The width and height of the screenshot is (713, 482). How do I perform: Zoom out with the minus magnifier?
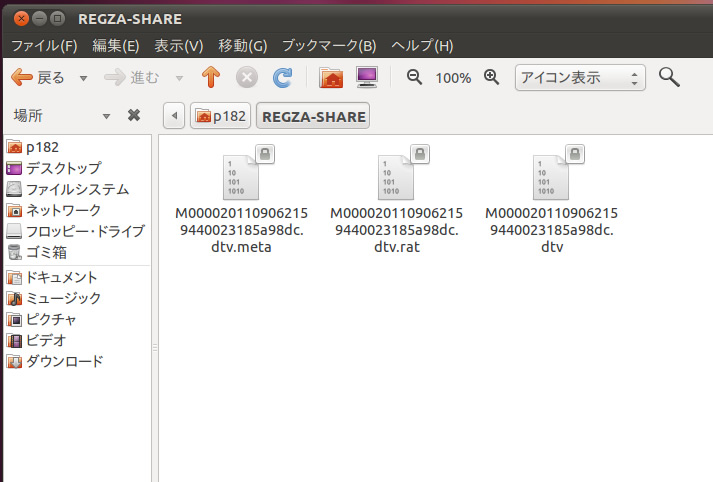pos(414,77)
